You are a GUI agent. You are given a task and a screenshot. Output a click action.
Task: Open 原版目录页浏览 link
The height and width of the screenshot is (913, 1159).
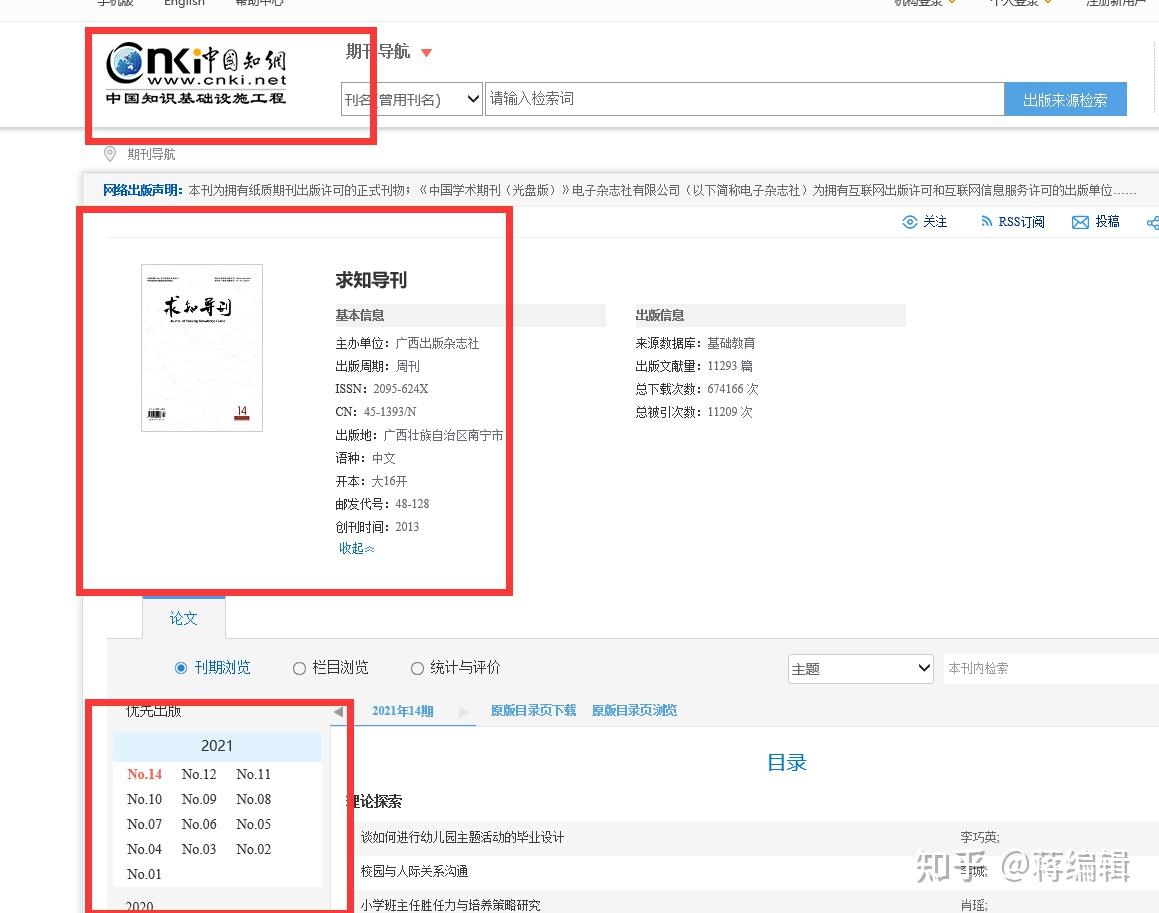[634, 710]
